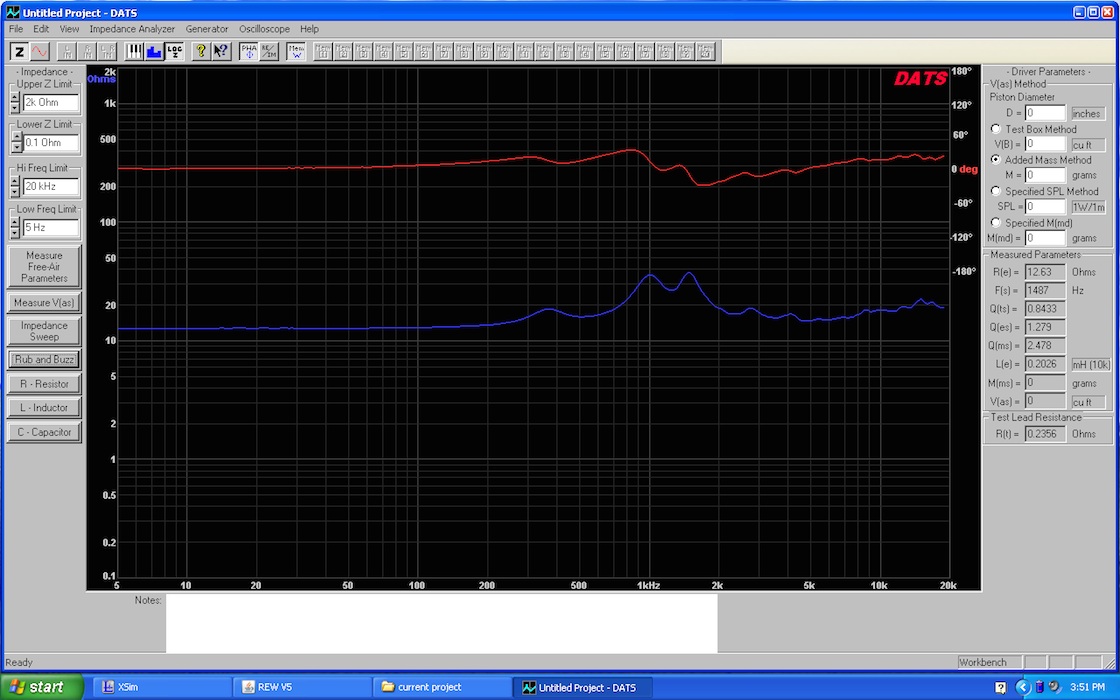Click the Measure V(as) button
Screen dimensions: 1120x700
coord(44,302)
